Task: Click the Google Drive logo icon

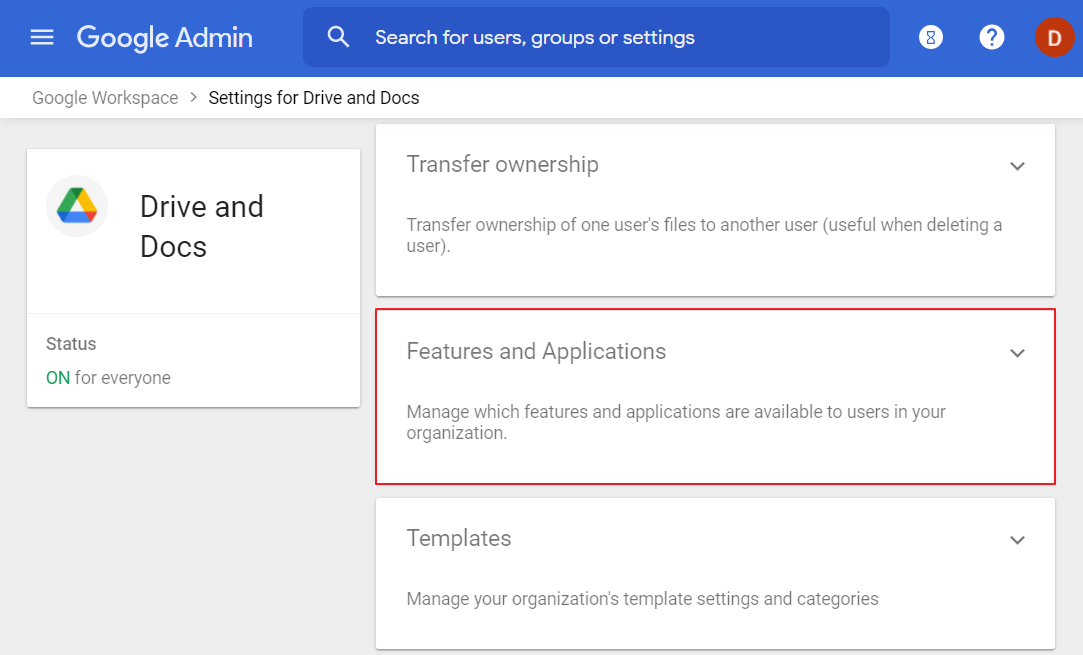Action: click(77, 205)
